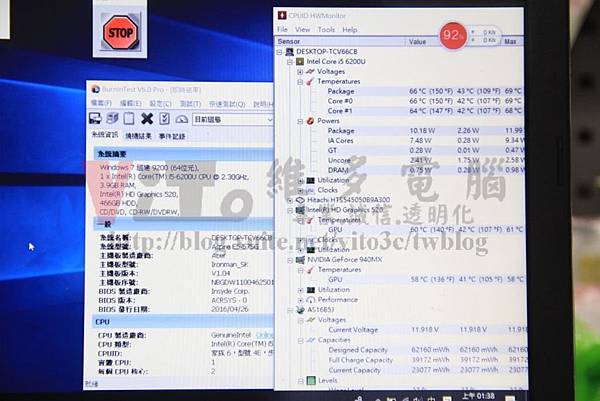Switch to the 燒機結果 tab
The image size is (600, 401).
tap(139, 135)
